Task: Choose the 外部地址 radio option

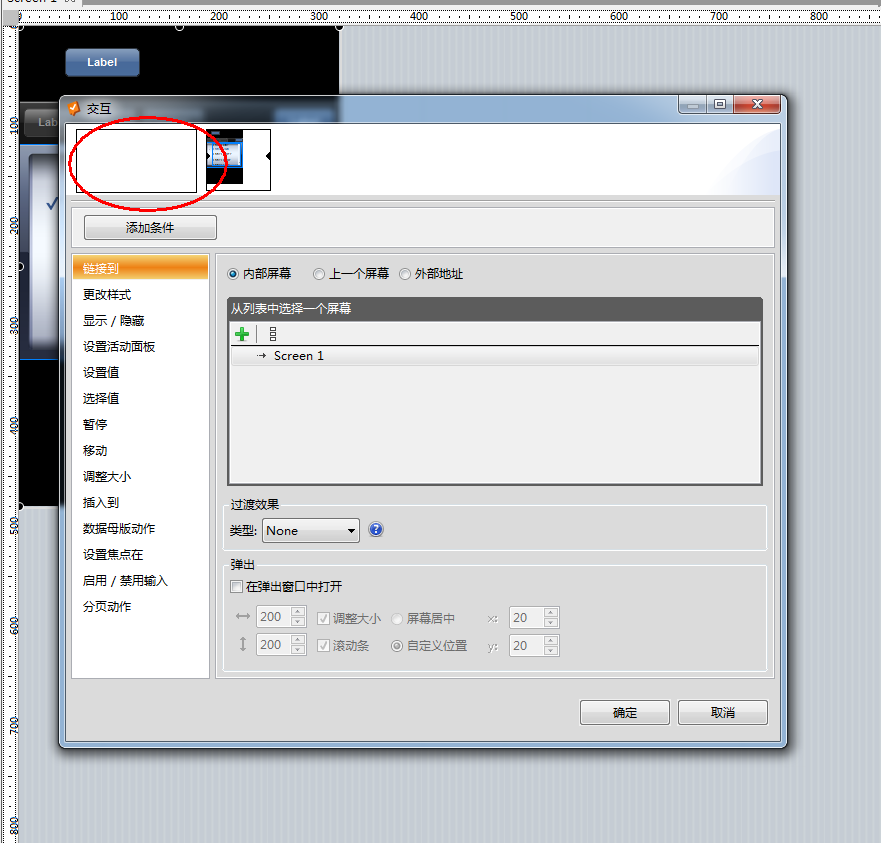Action: point(405,273)
